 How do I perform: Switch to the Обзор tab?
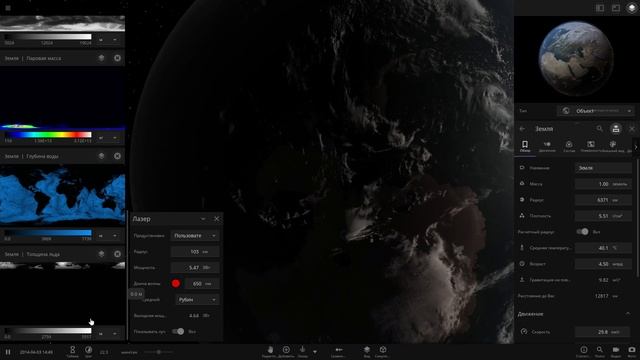tap(525, 146)
